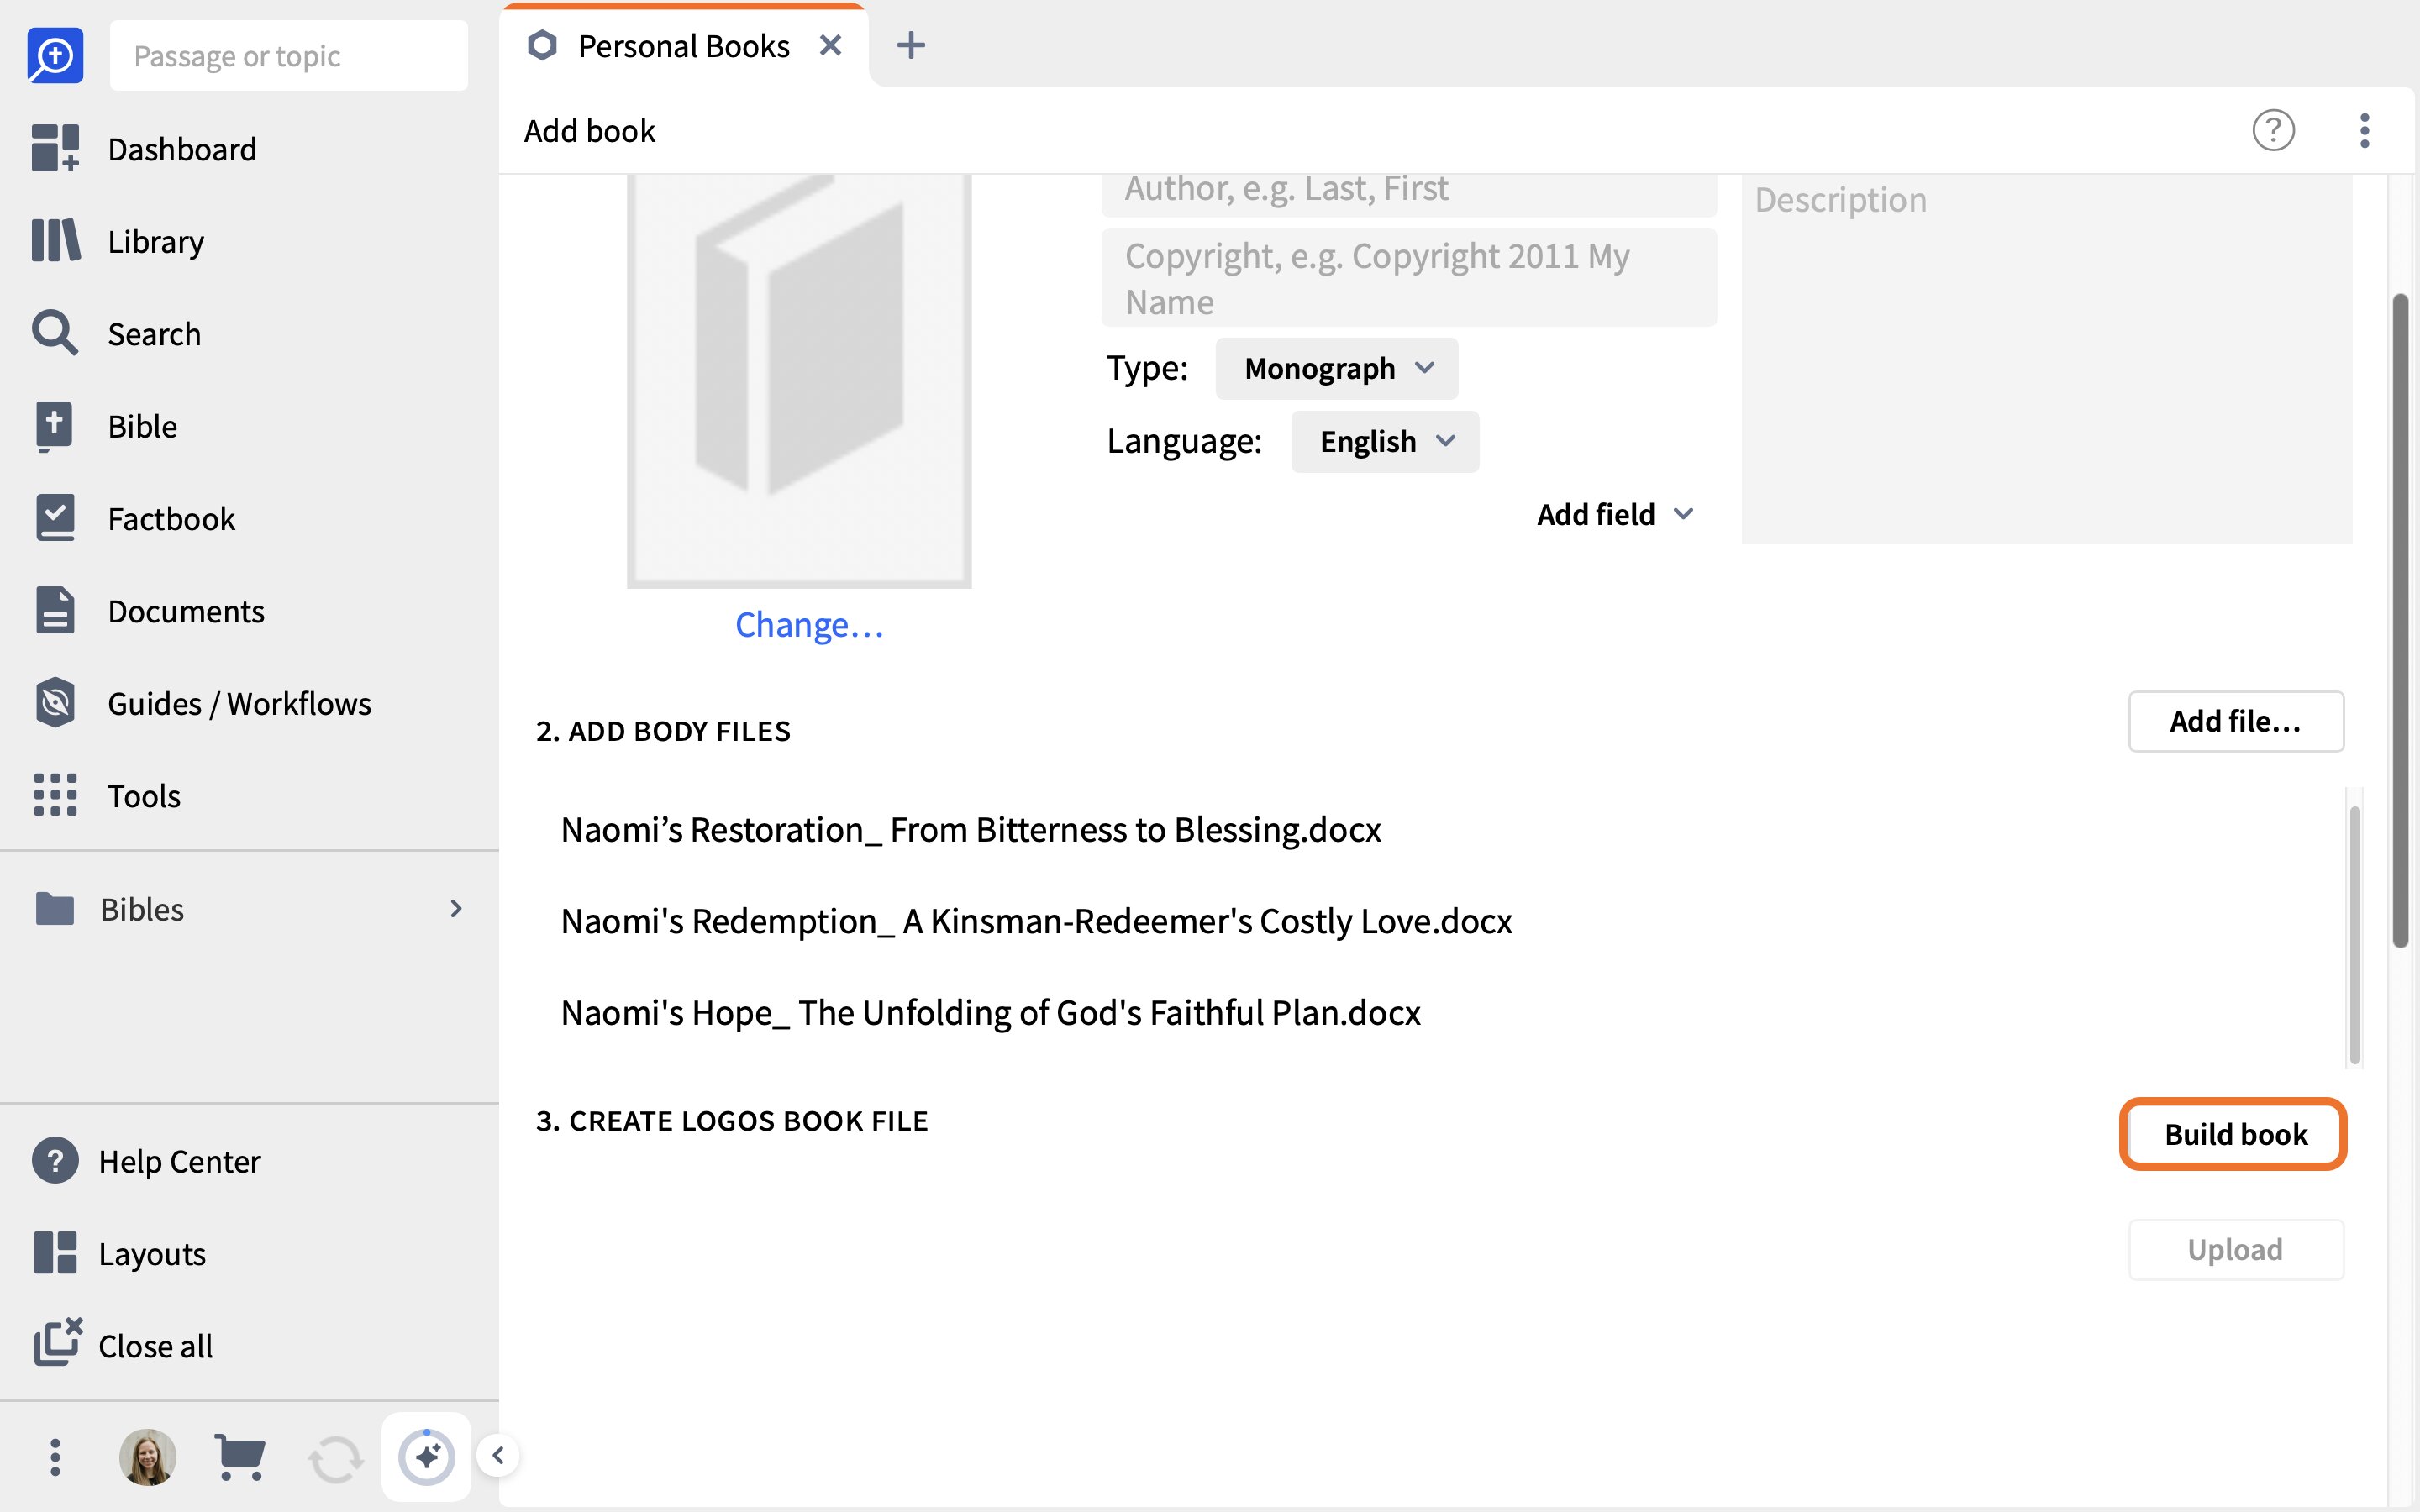Open the Type Monograph dropdown
Screen dimensions: 2420x1512
(1337, 369)
